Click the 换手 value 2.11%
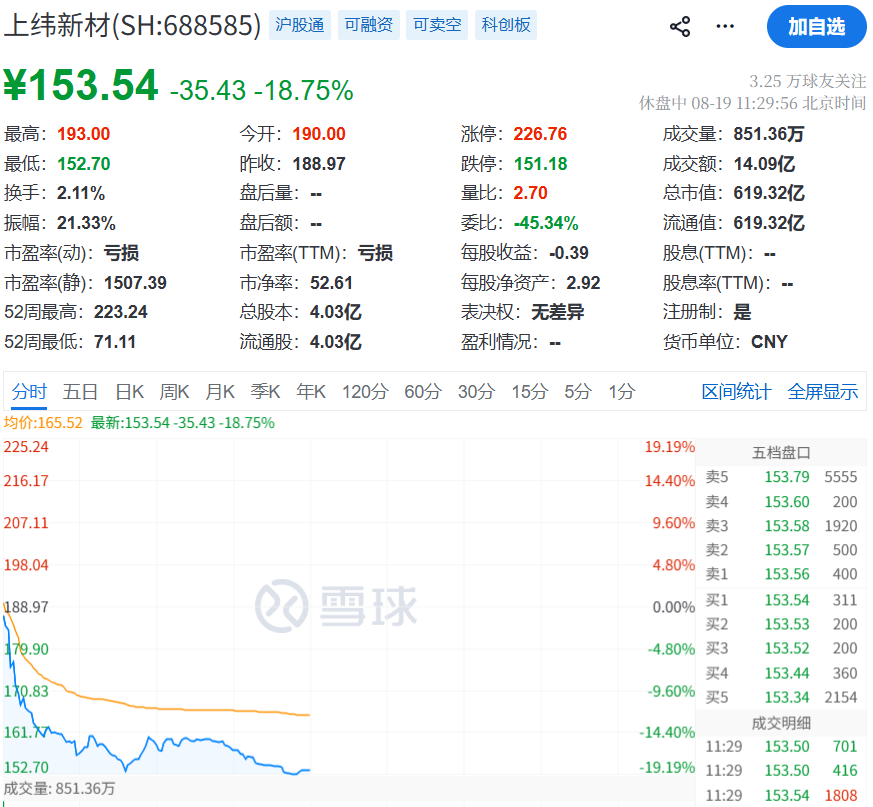 81,193
